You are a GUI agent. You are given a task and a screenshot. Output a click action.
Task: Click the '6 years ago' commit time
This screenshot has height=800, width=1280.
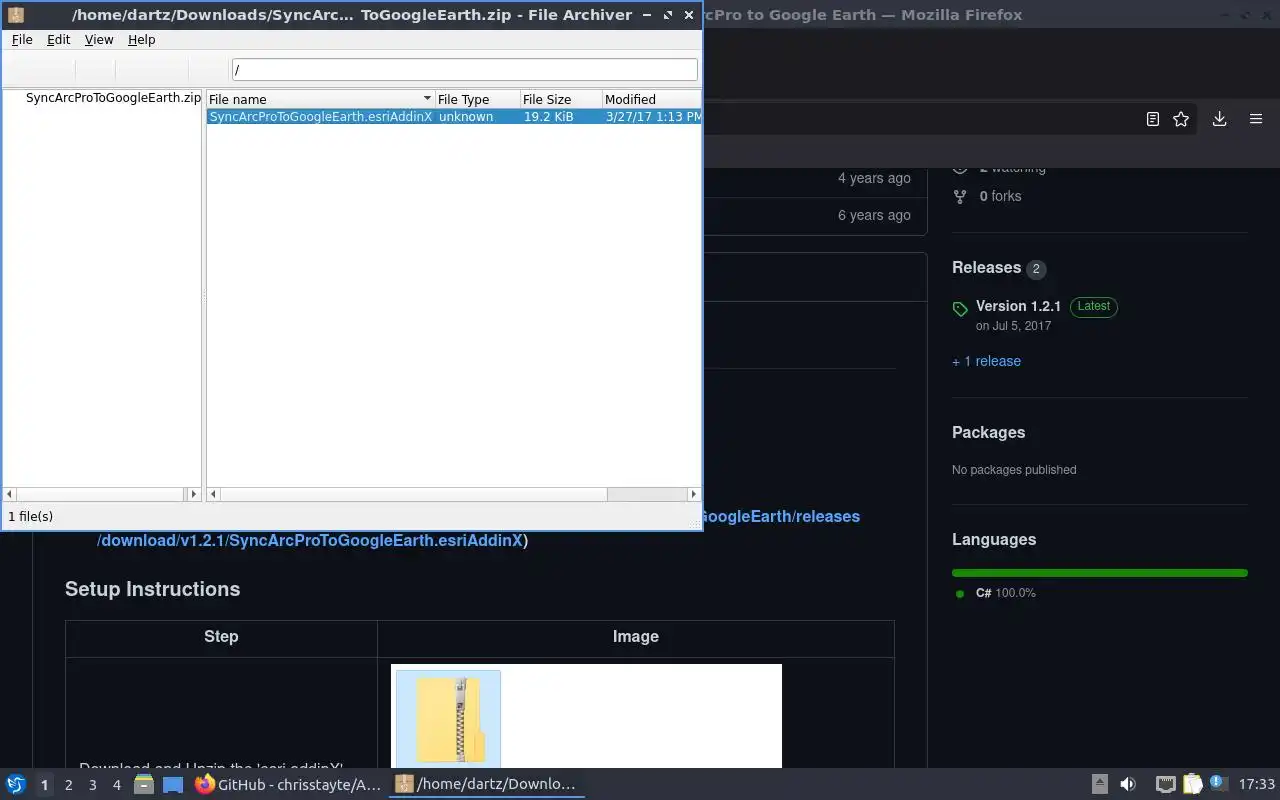874,215
